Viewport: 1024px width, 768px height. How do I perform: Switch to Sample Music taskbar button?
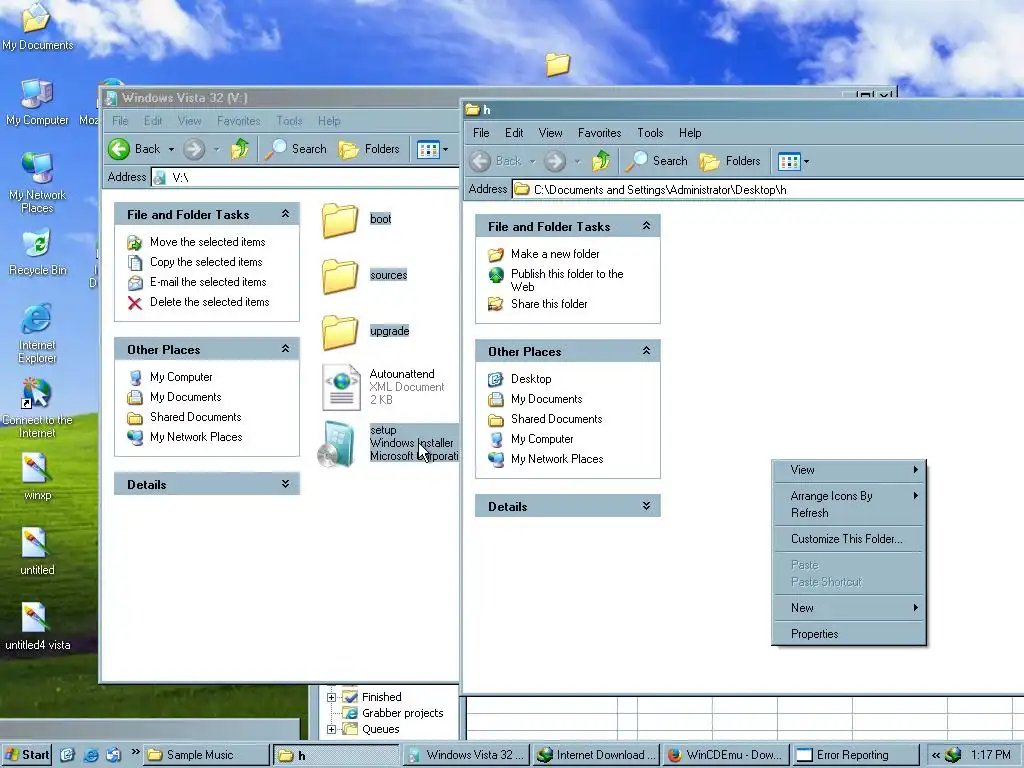(206, 755)
